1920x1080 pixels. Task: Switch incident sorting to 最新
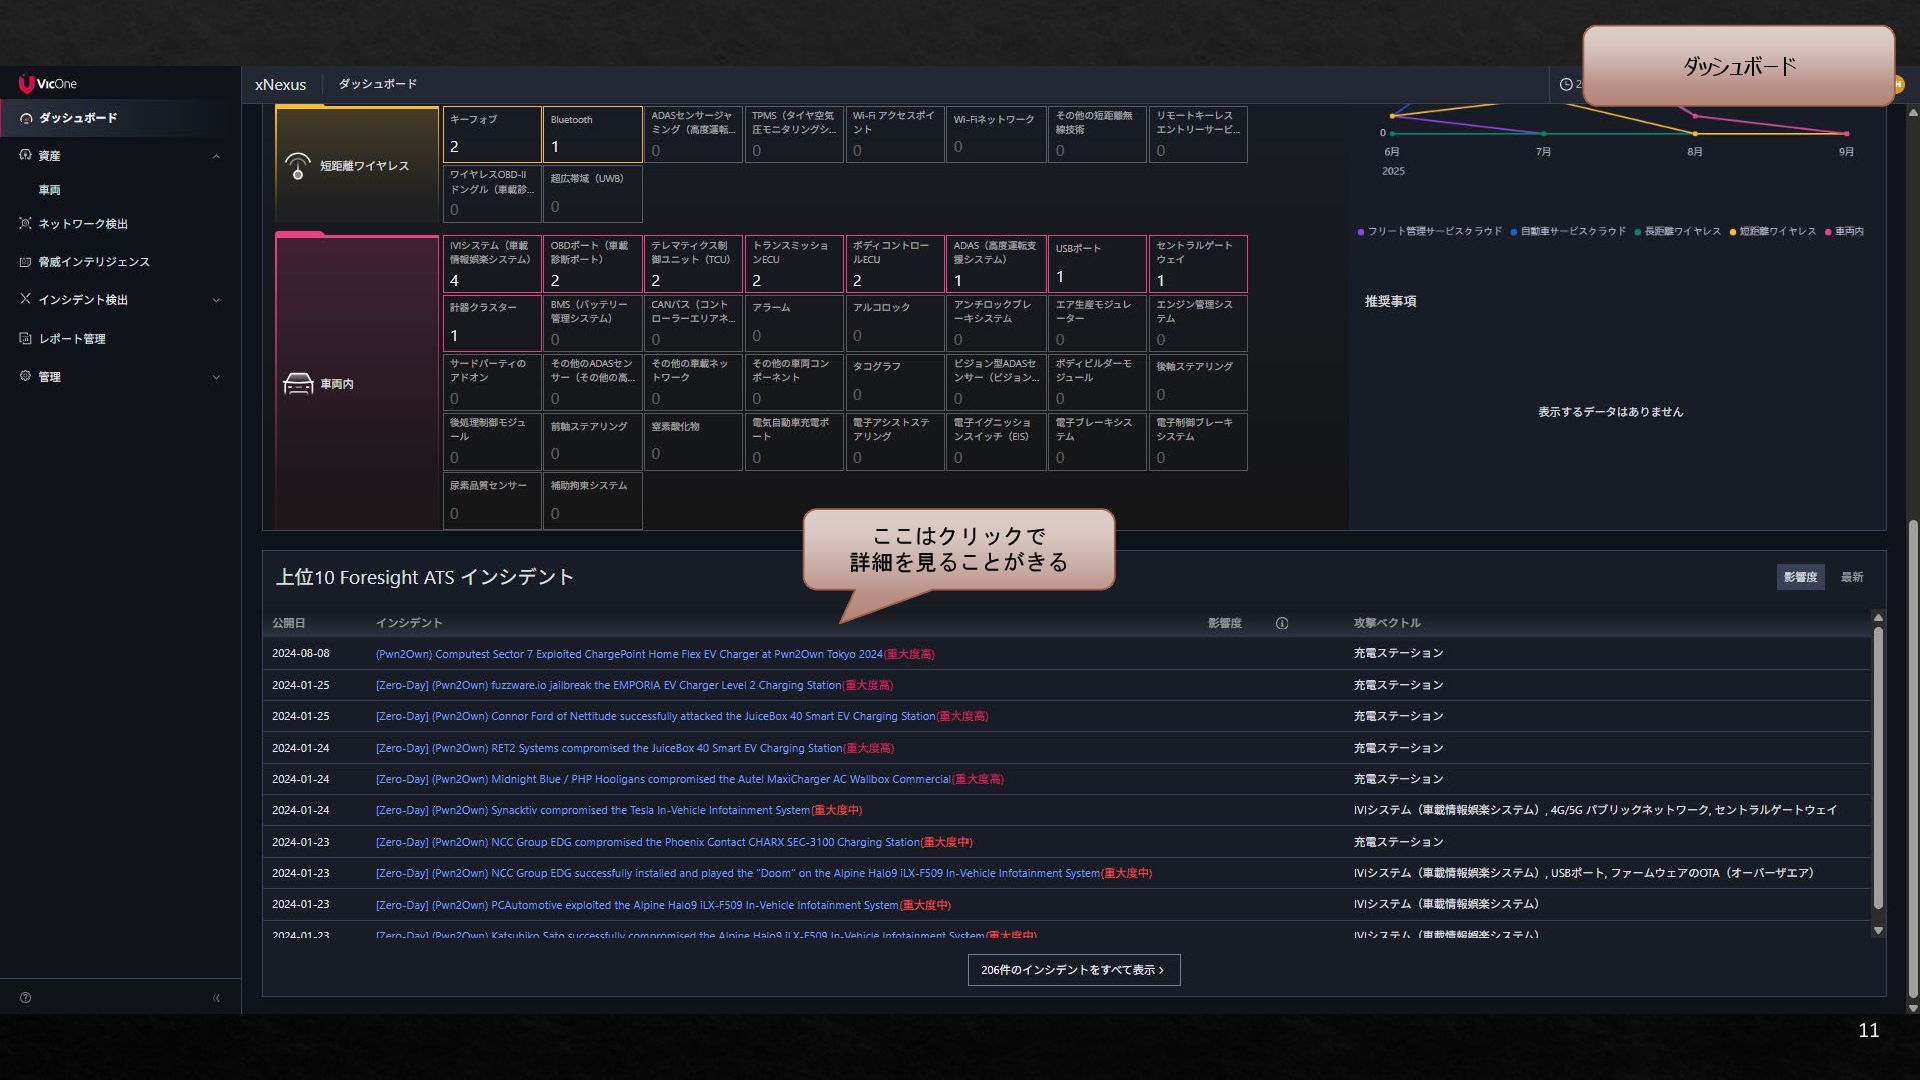click(x=1852, y=577)
